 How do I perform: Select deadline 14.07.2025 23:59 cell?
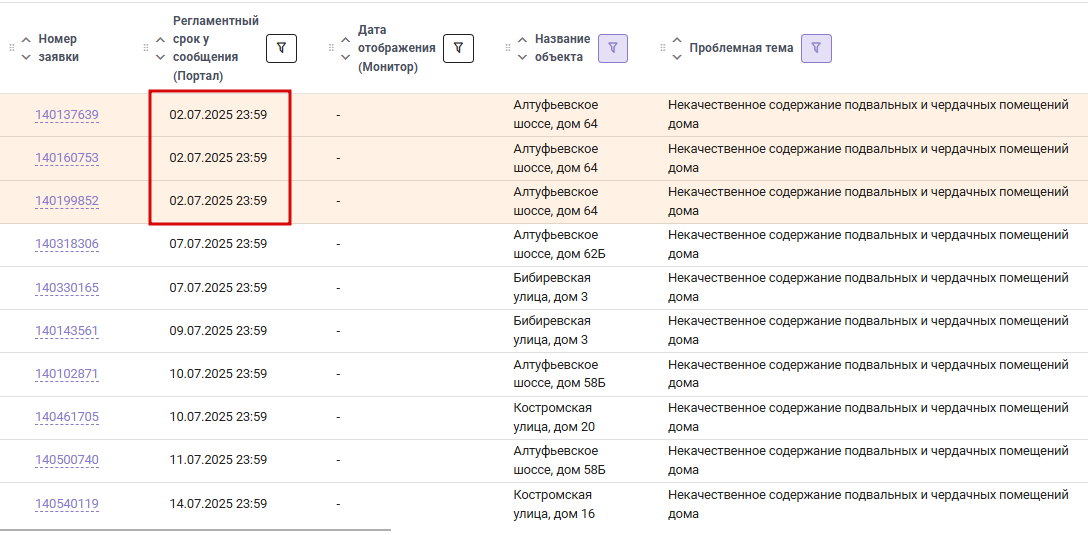tap(218, 503)
